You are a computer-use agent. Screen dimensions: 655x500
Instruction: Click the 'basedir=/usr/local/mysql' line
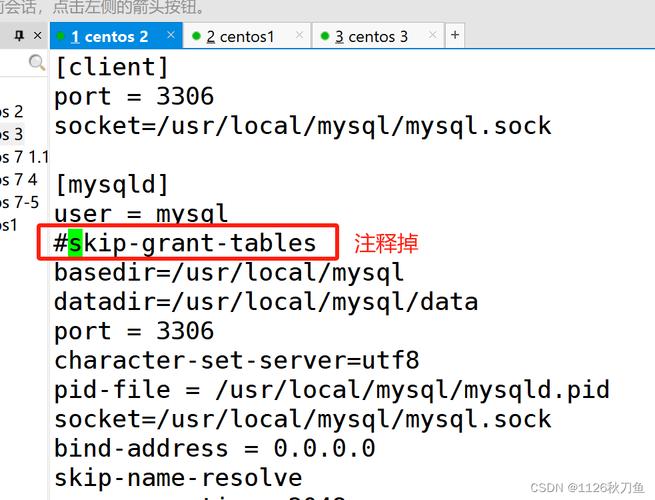[229, 273]
